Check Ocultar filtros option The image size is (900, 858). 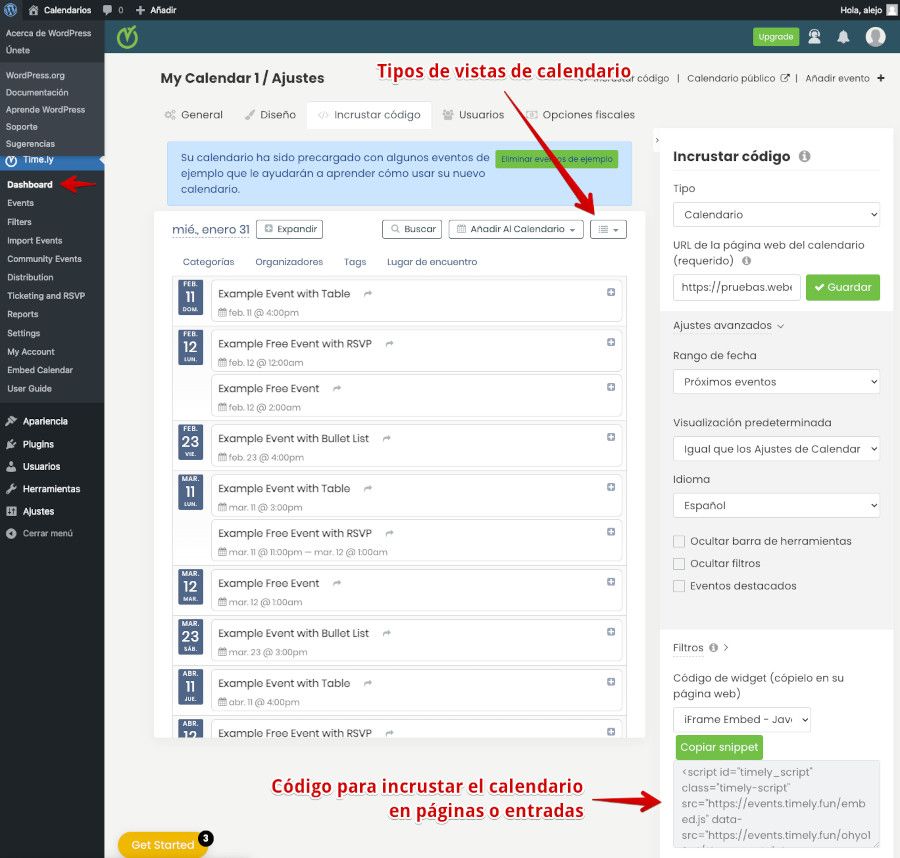click(679, 564)
